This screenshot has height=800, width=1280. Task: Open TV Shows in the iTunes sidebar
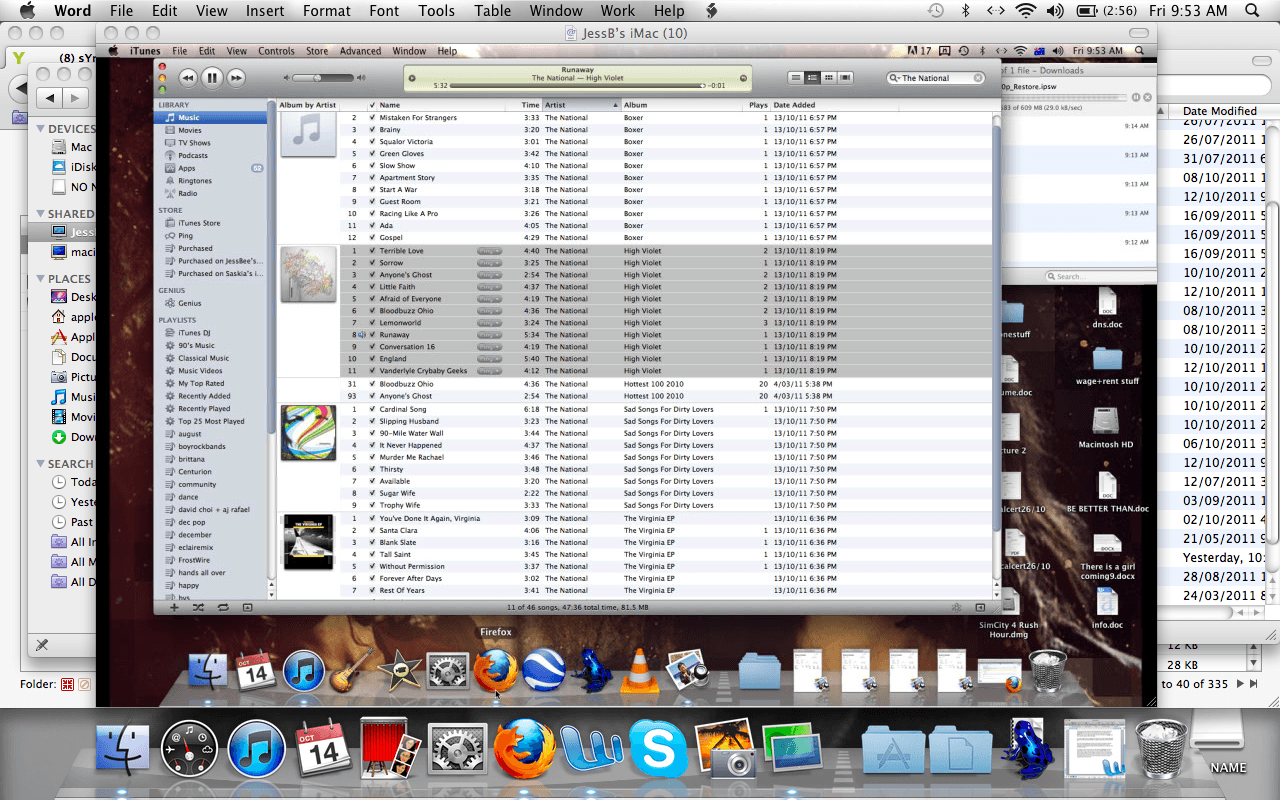(210, 143)
